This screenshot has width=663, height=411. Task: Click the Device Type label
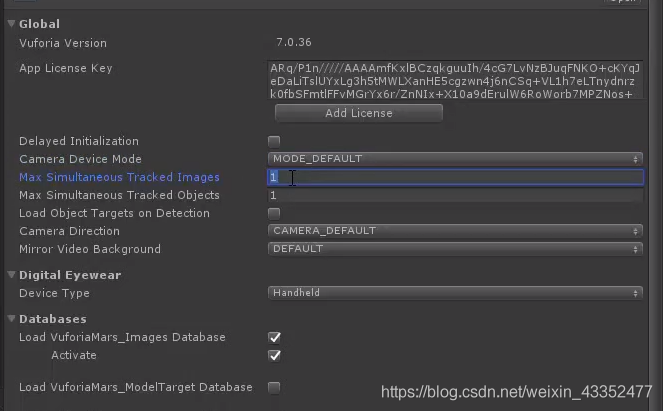[x=54, y=293]
